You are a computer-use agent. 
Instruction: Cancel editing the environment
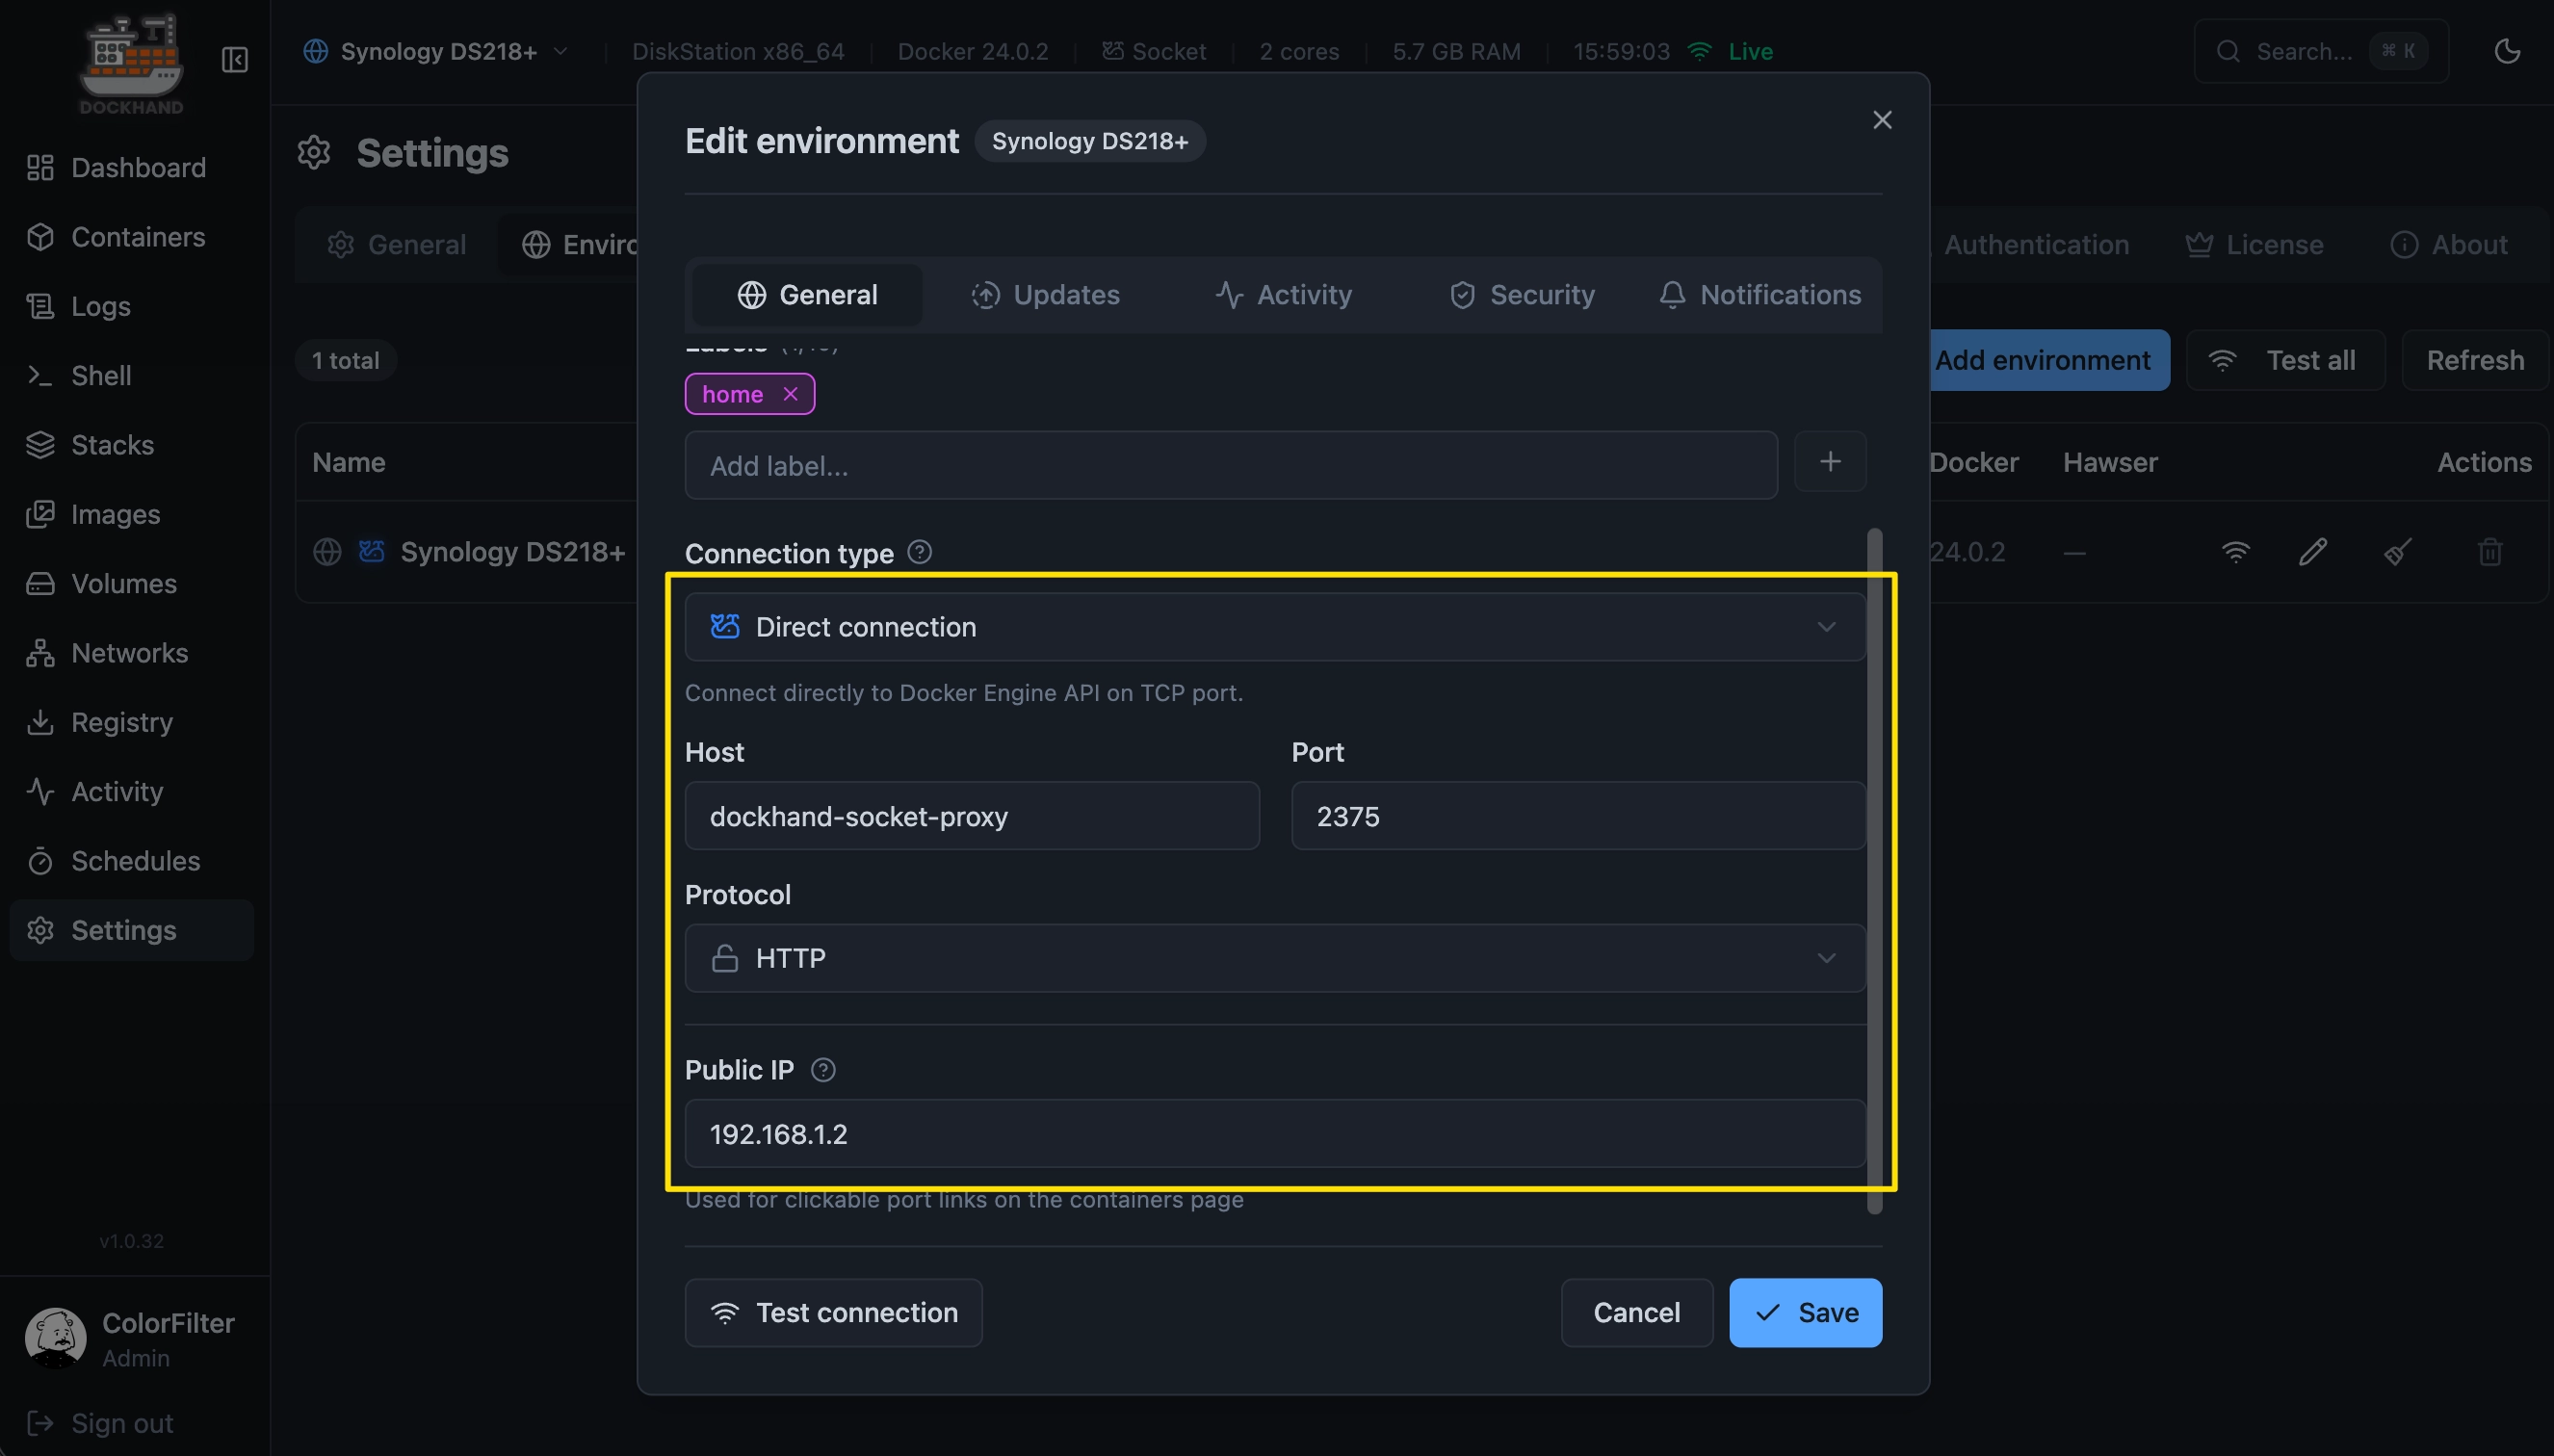tap(1637, 1313)
